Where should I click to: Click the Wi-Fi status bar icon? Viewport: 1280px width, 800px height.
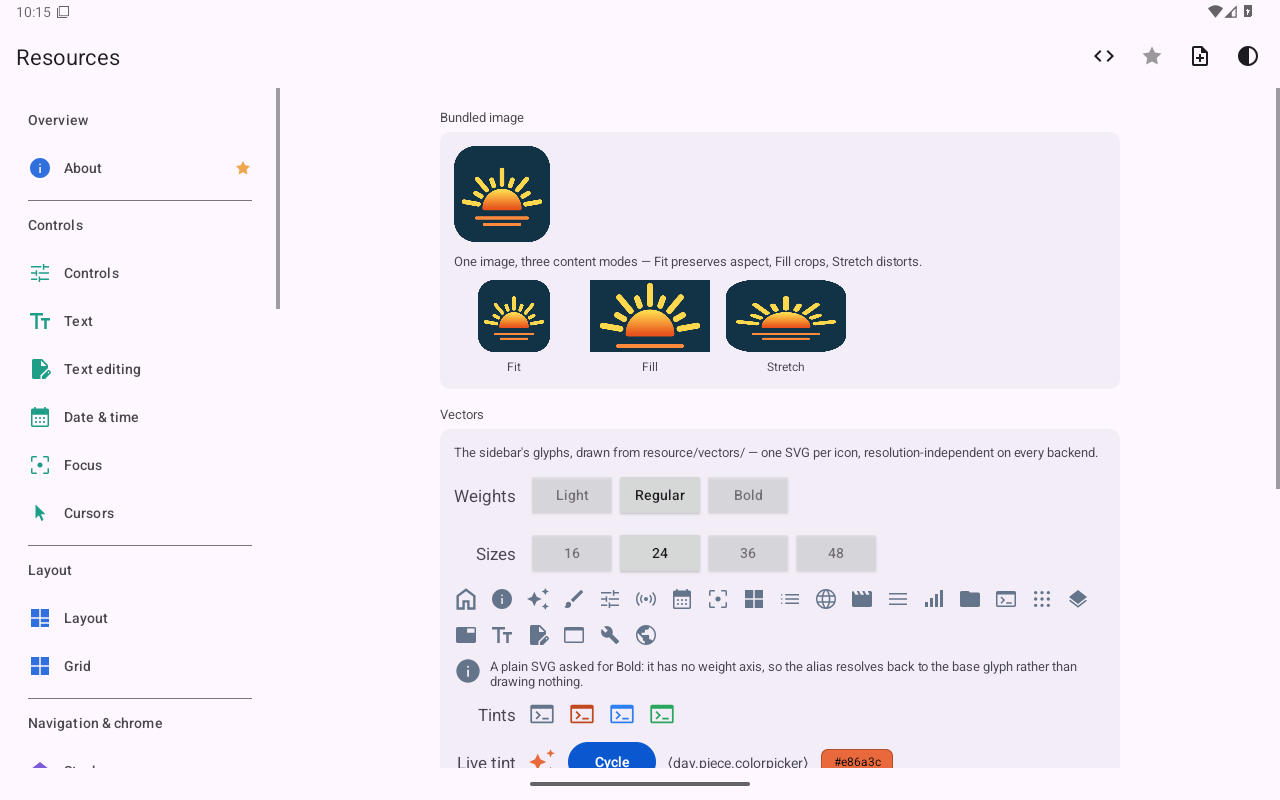pyautogui.click(x=1215, y=12)
